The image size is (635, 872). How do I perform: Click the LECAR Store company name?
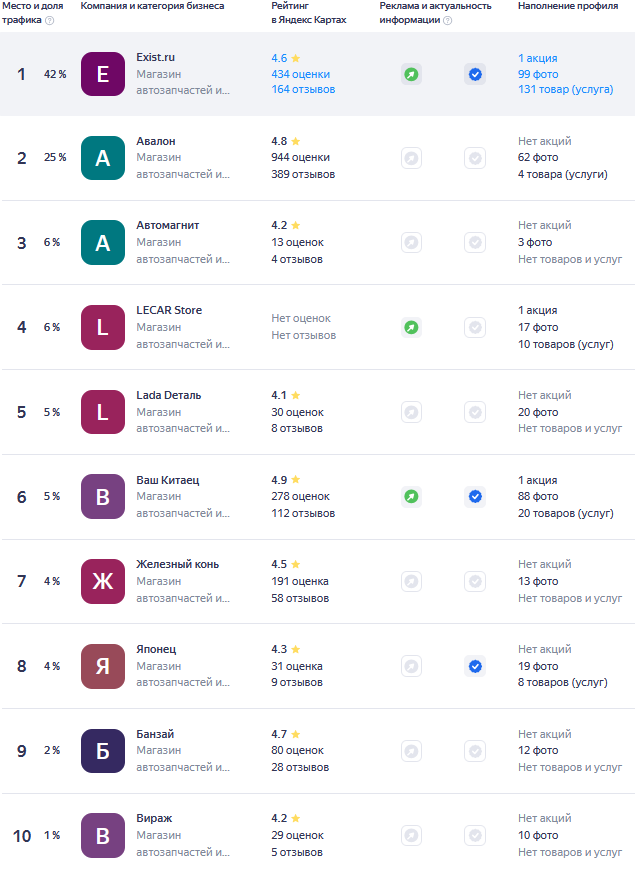coord(169,310)
